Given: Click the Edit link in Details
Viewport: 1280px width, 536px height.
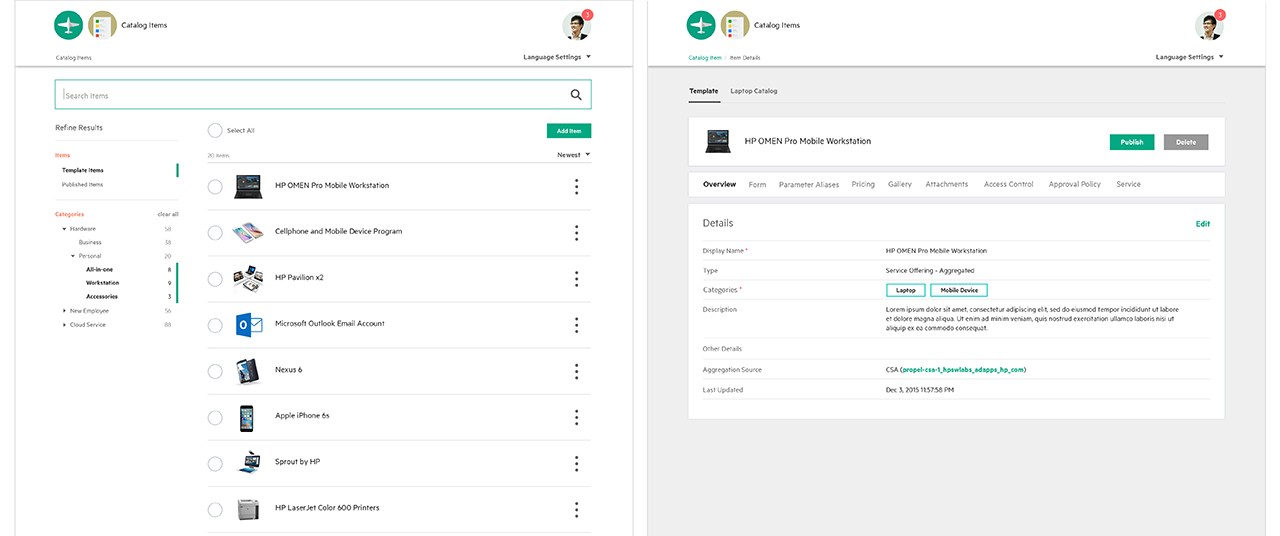Looking at the screenshot, I should 1203,224.
